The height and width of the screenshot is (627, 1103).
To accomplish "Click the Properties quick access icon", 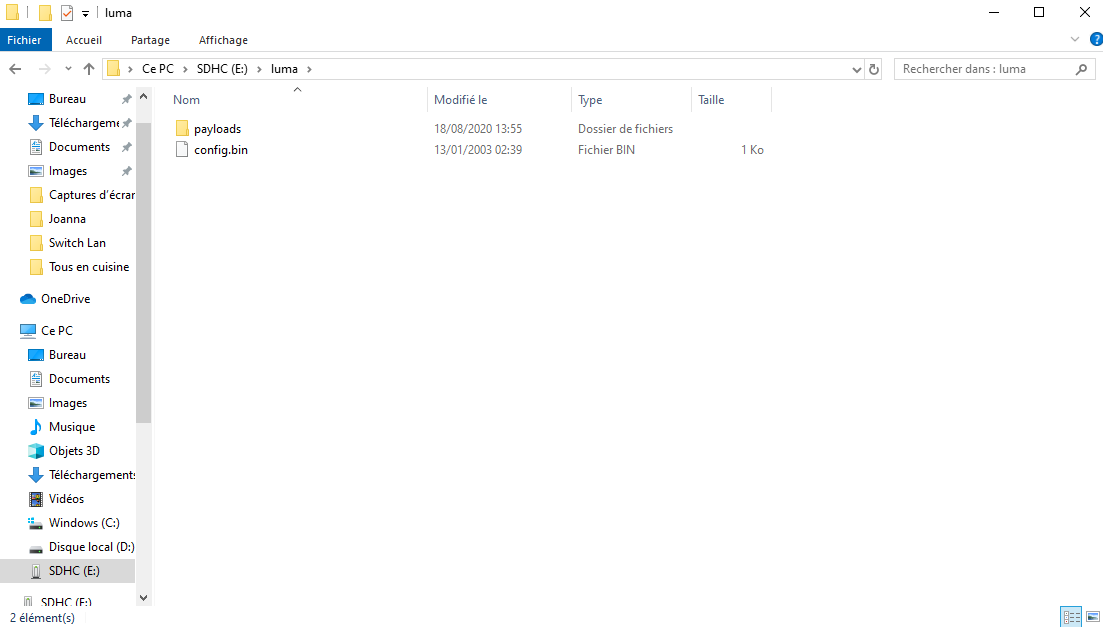I will coord(67,13).
